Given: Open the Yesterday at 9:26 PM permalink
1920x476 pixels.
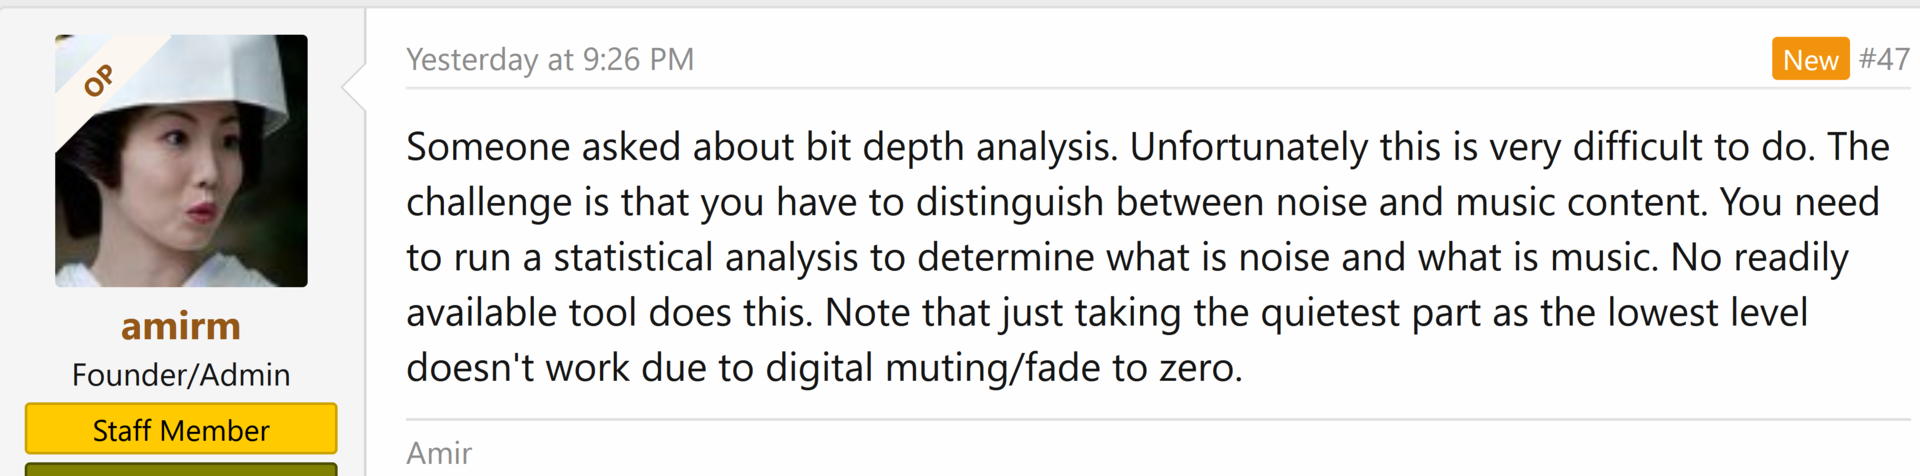Looking at the screenshot, I should [549, 60].
